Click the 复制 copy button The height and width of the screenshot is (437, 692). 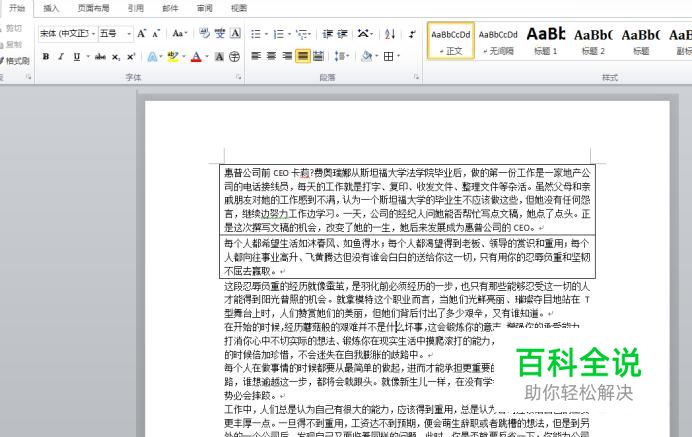coord(11,45)
